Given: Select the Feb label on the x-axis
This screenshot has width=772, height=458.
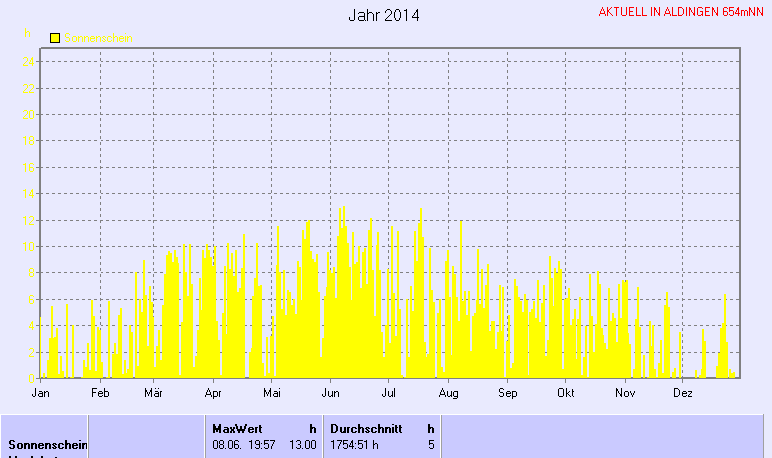Looking at the screenshot, I should pyautogui.click(x=99, y=394).
